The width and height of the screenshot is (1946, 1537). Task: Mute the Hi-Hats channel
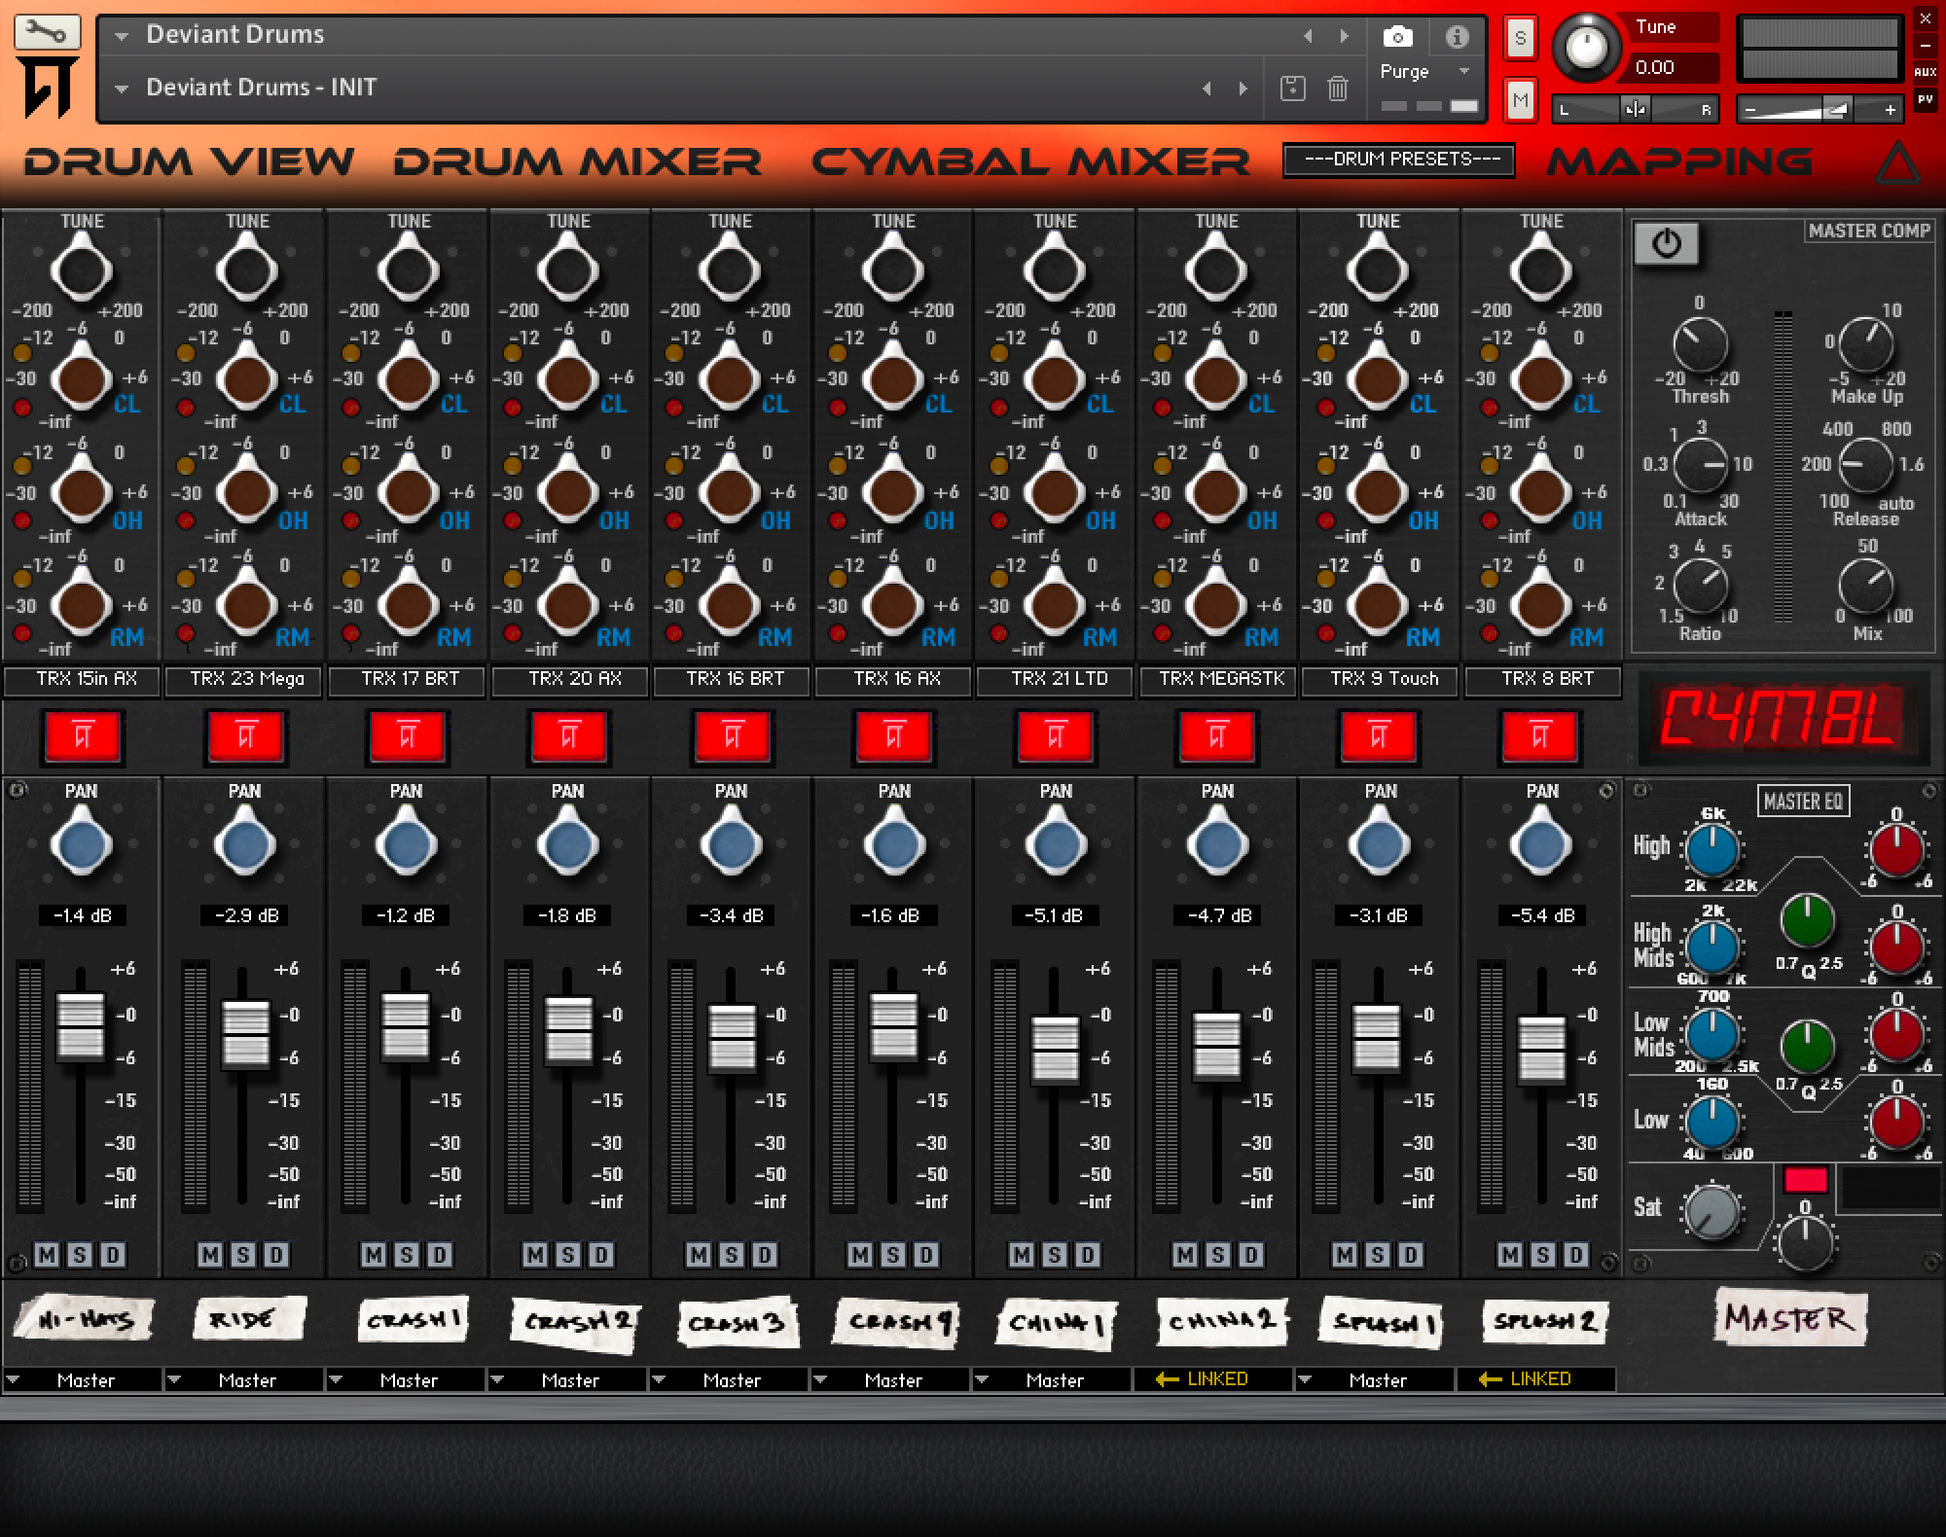[x=47, y=1254]
